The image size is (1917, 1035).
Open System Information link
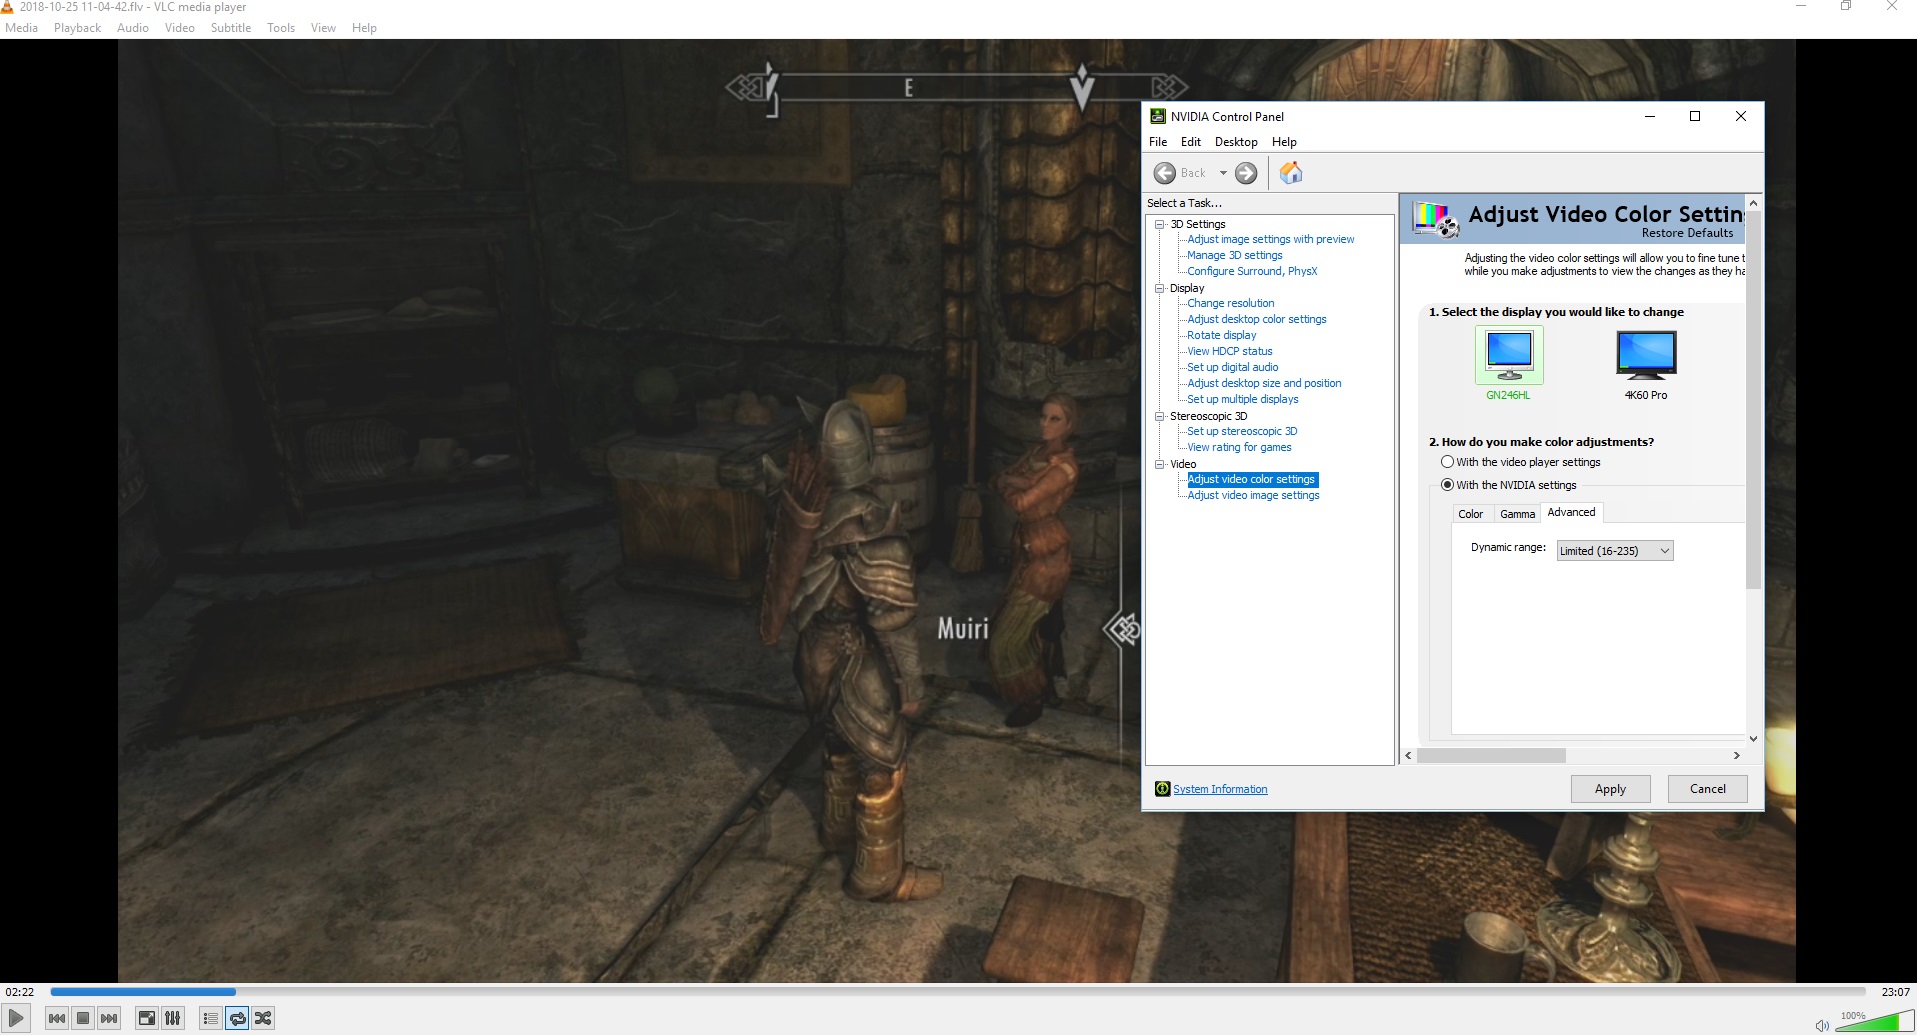(x=1220, y=790)
